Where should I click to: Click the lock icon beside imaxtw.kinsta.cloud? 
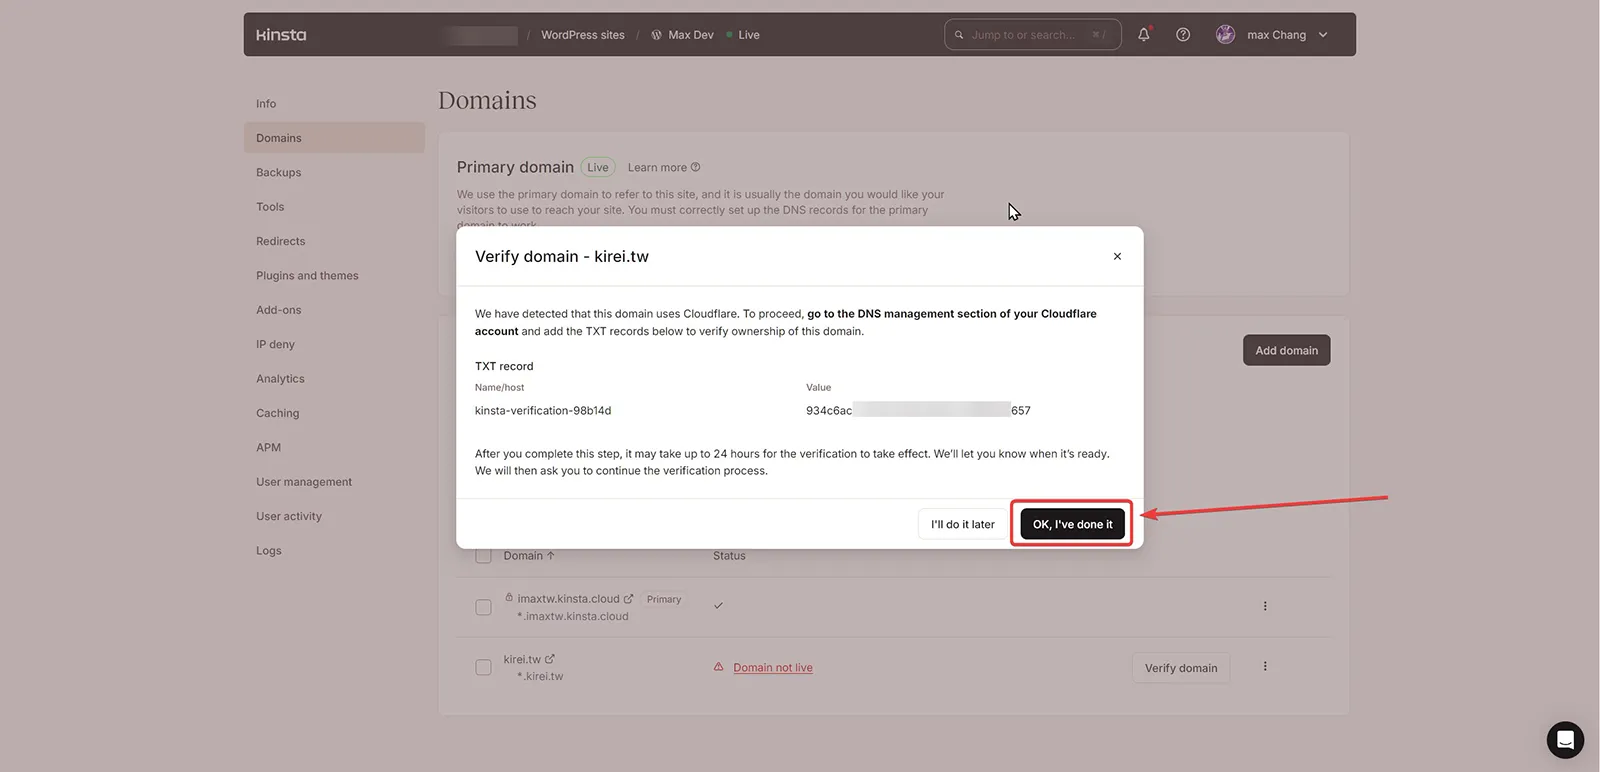pyautogui.click(x=509, y=597)
